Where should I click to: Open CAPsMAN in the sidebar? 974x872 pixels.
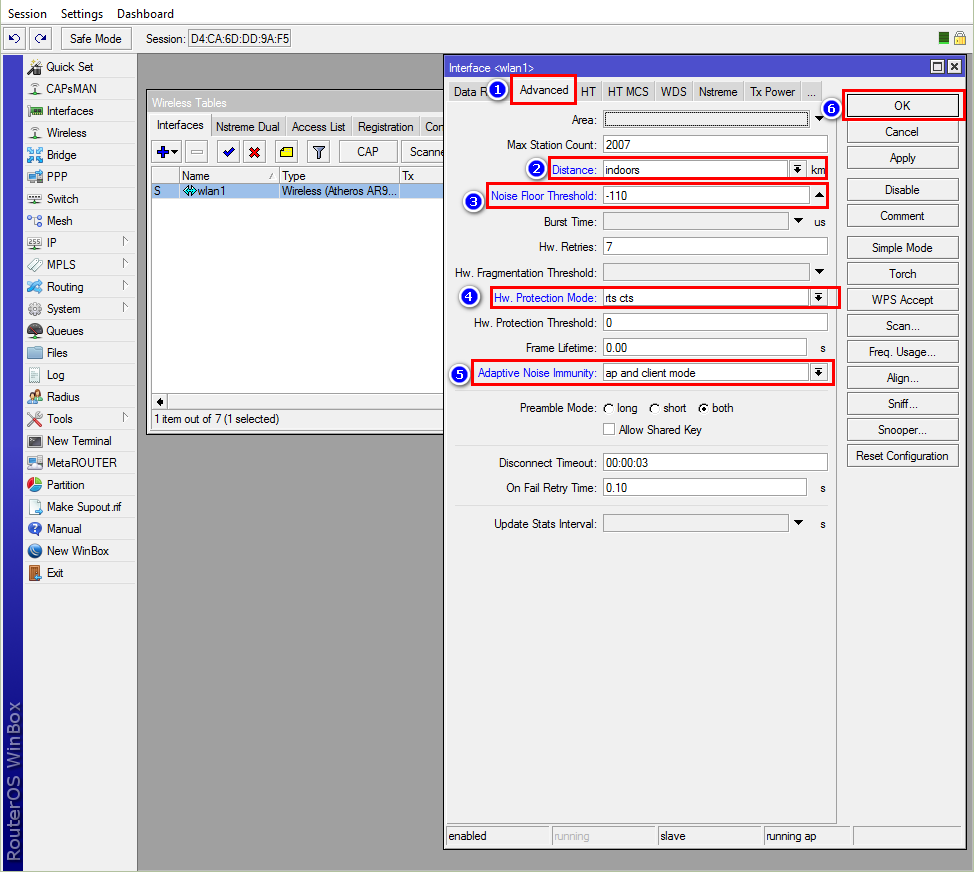pyautogui.click(x=71, y=89)
